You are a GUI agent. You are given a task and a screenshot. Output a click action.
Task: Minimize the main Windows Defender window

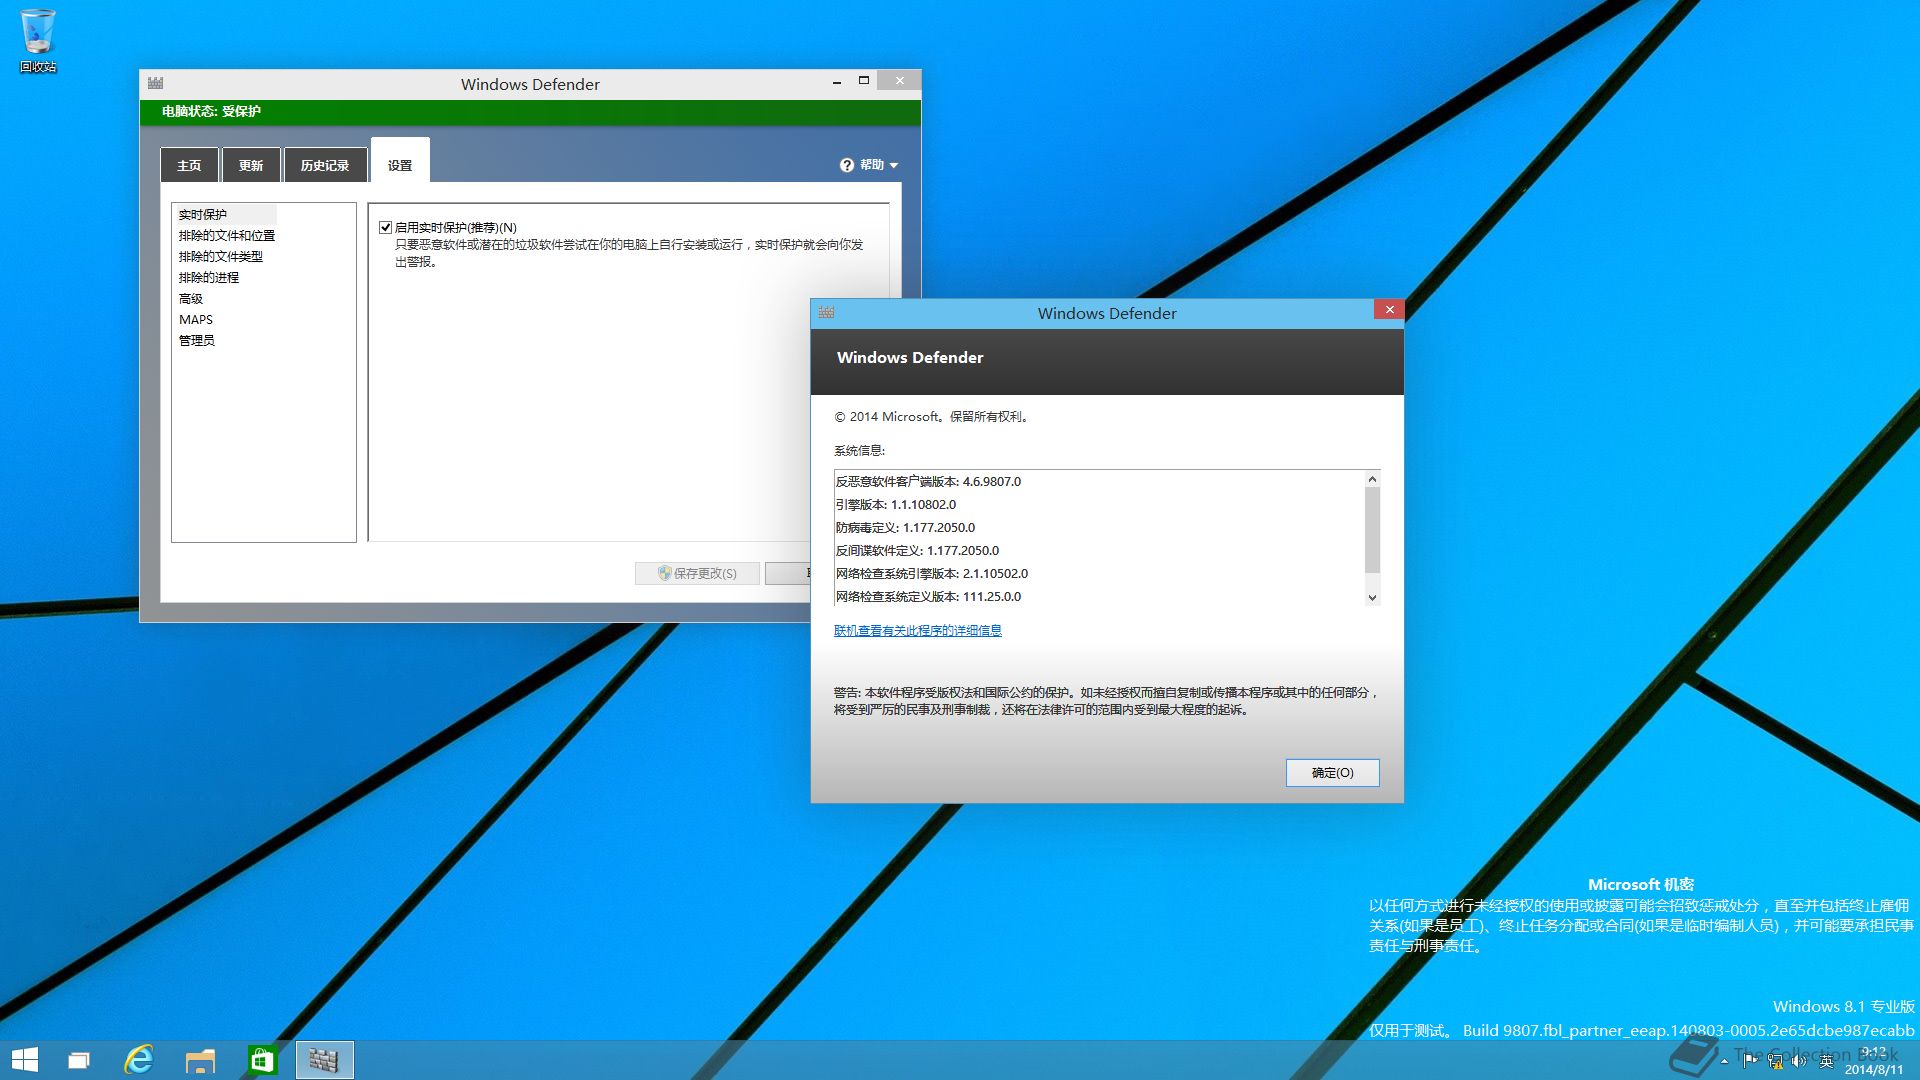(x=836, y=81)
